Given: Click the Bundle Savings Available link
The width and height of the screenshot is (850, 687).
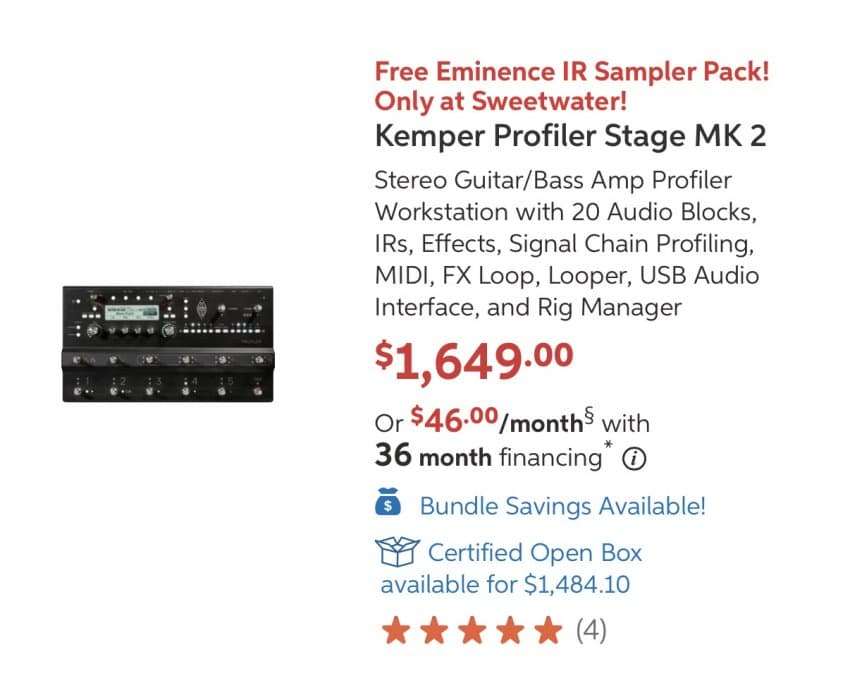Looking at the screenshot, I should (x=563, y=506).
